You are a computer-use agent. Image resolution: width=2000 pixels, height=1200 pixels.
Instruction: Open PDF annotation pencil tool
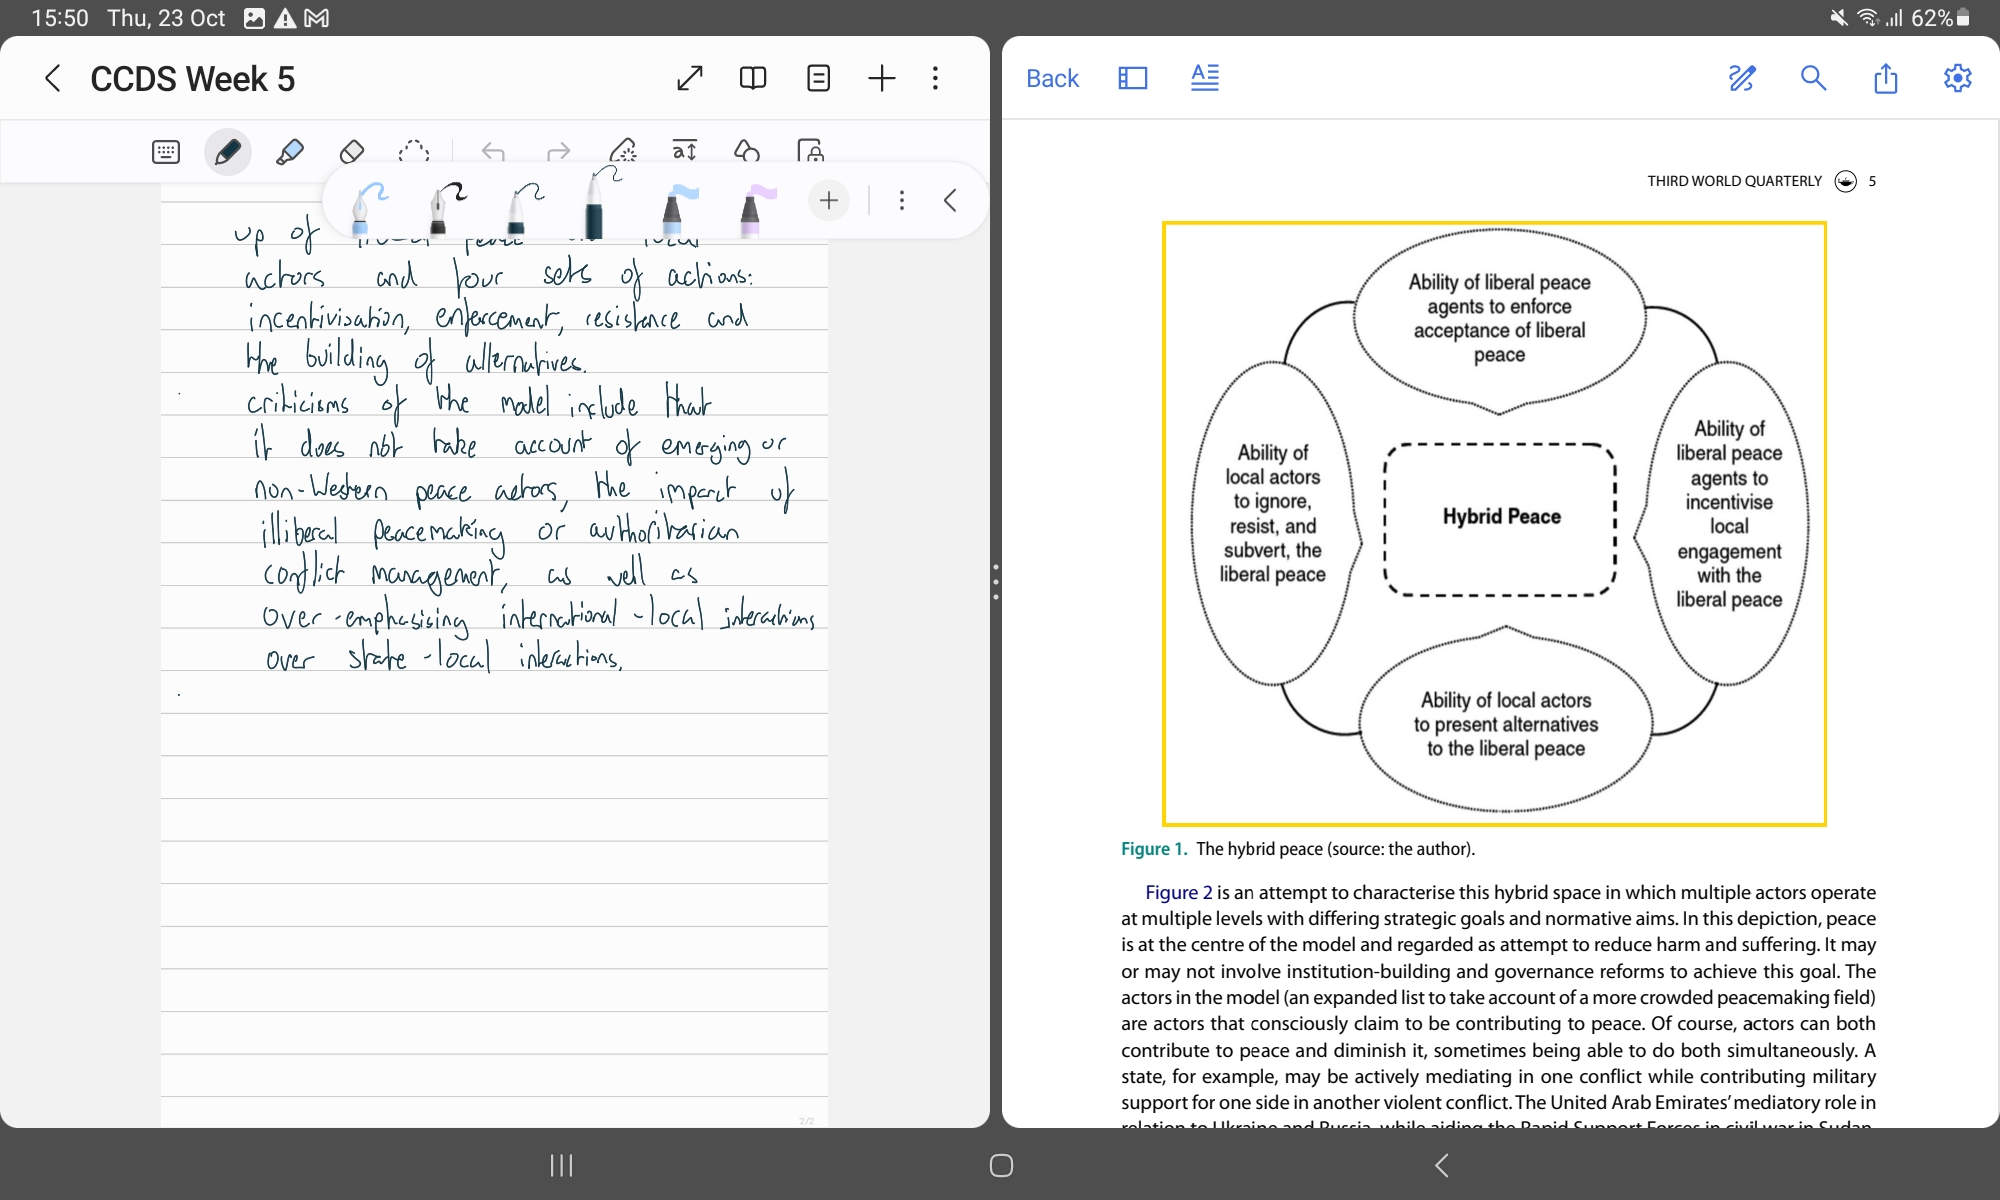pos(1742,78)
